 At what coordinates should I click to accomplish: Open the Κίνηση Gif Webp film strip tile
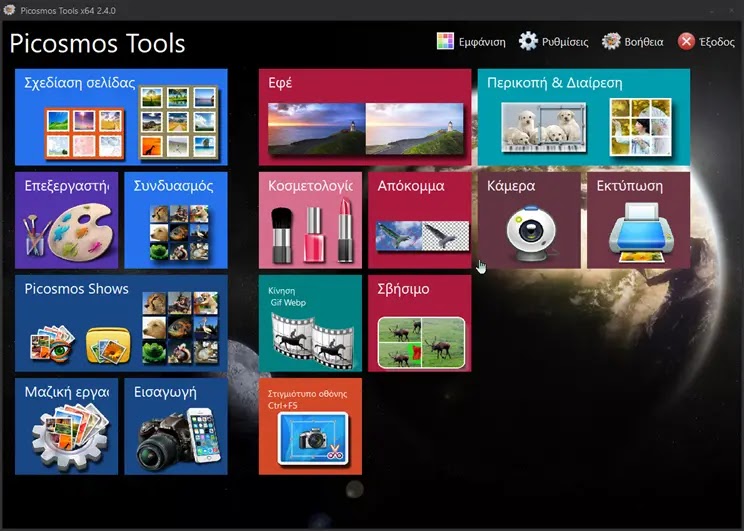pos(310,323)
